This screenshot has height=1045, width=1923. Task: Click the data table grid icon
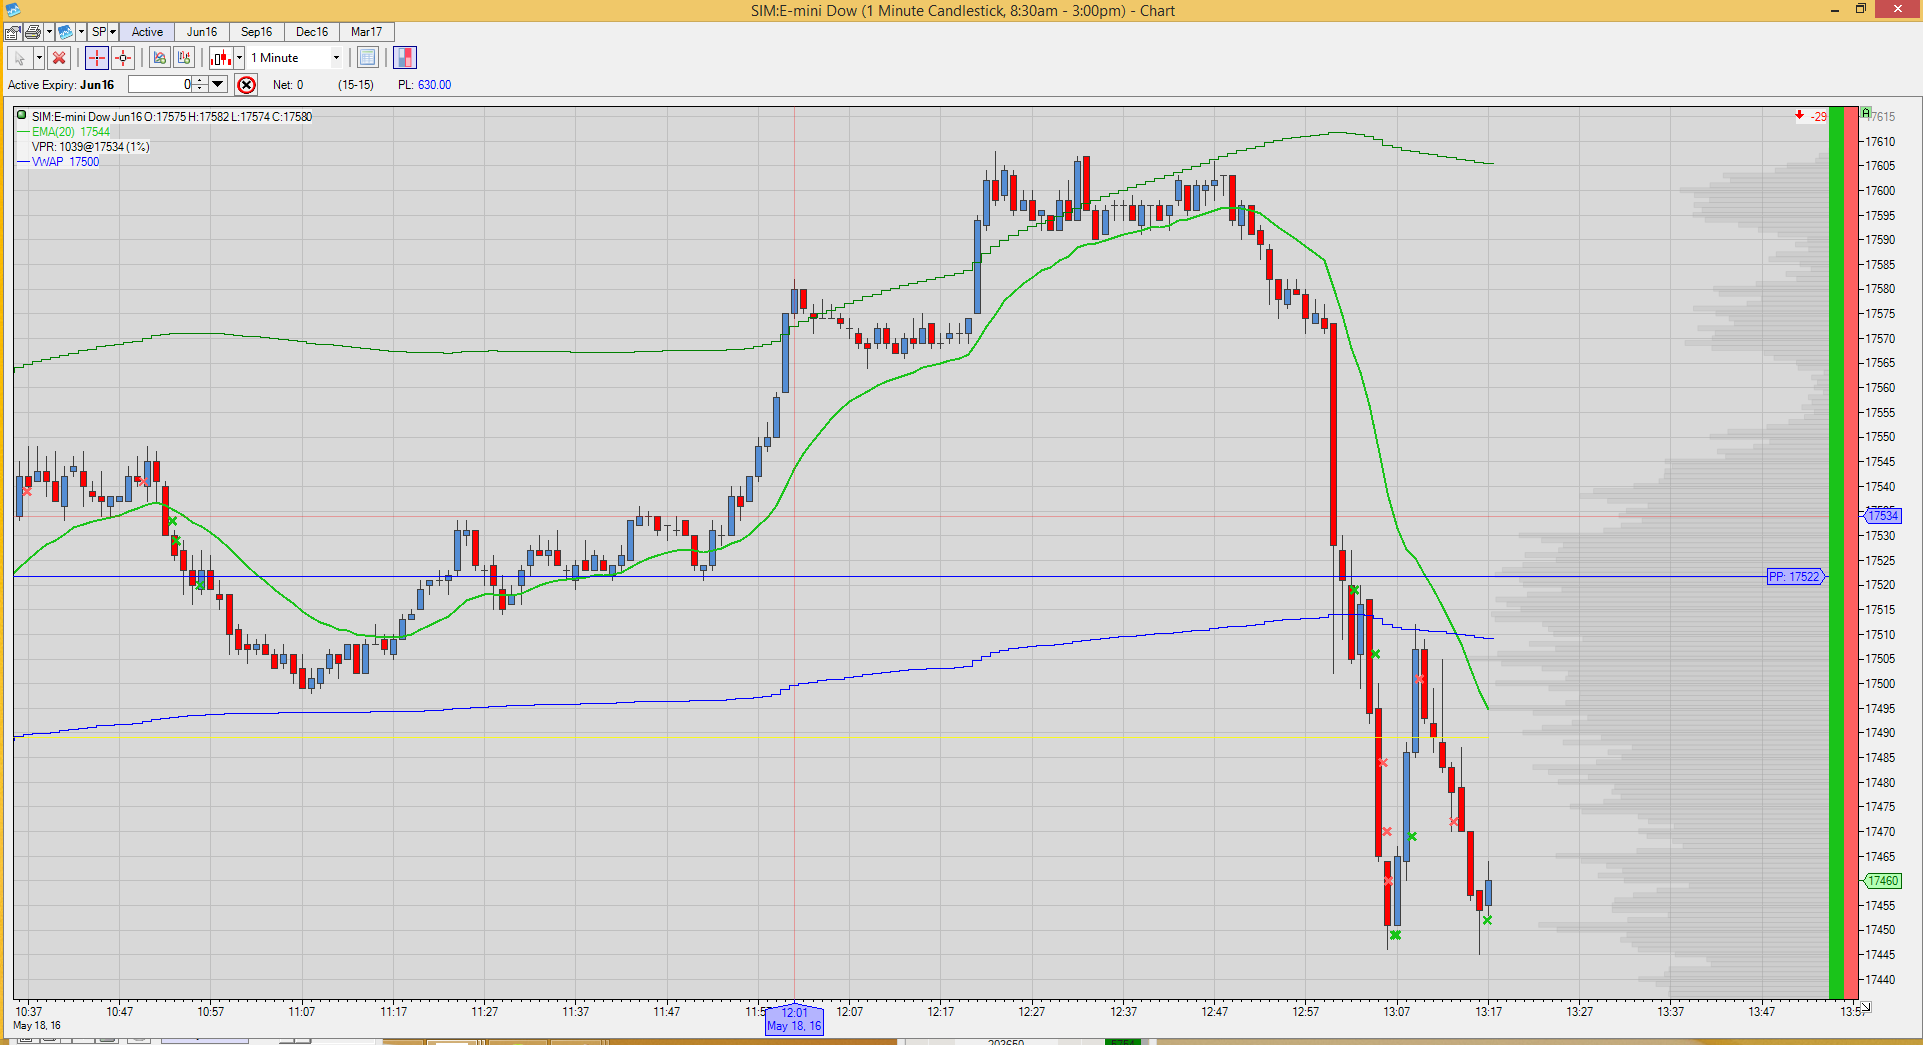(368, 58)
